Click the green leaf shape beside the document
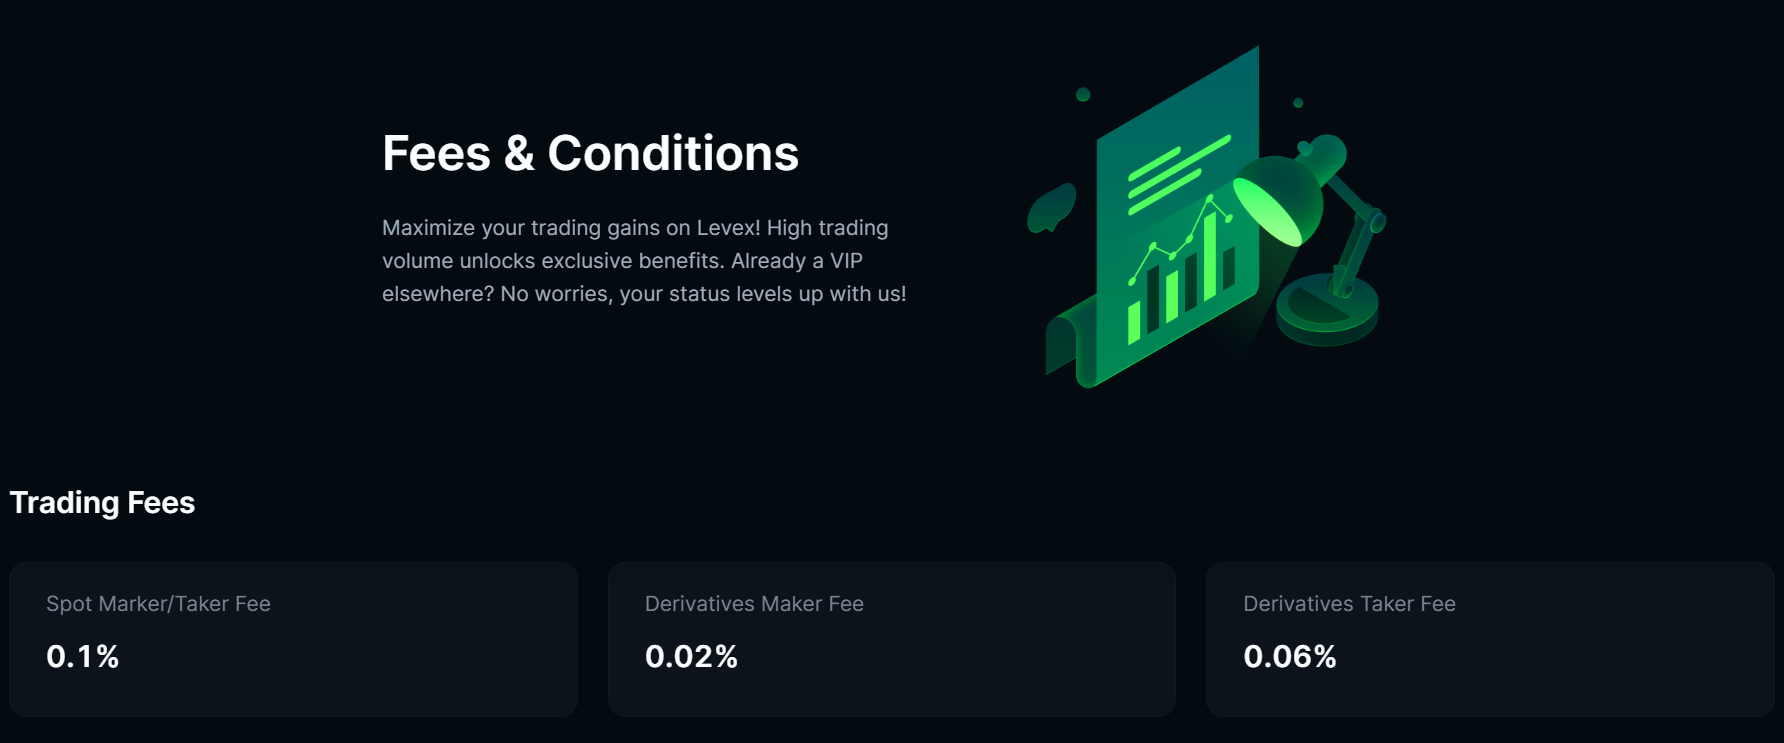 coord(1051,207)
